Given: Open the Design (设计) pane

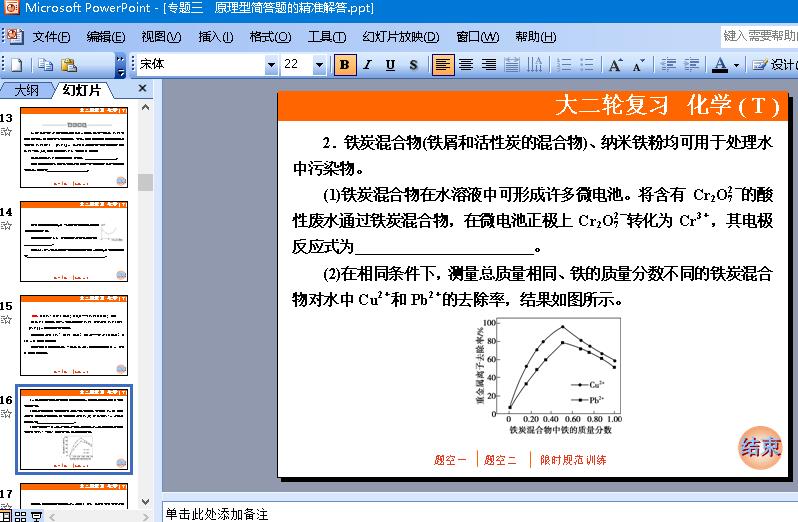Looking at the screenshot, I should (x=774, y=65).
